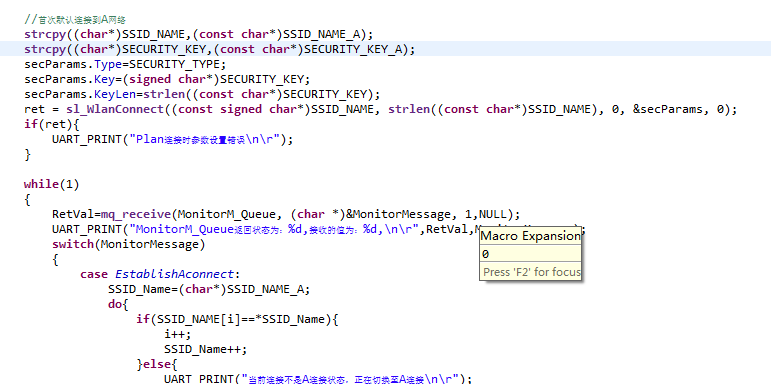Click the if(ret) condition
Image resolution: width=771 pixels, height=384 pixels.
click(x=48, y=124)
